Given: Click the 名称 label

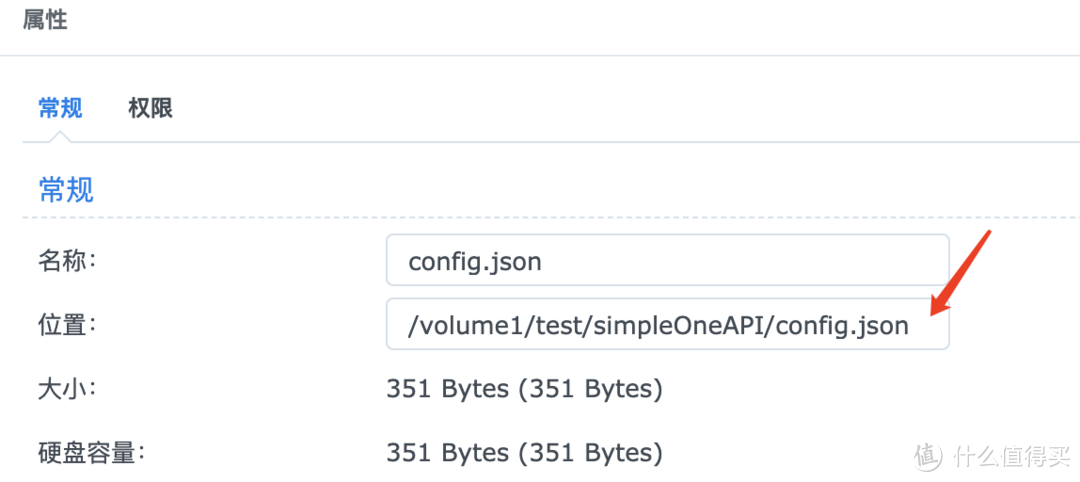Looking at the screenshot, I should click(x=66, y=262).
